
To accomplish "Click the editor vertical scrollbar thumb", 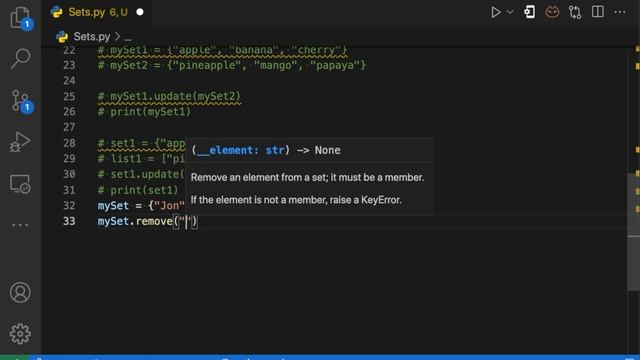I will tap(633, 232).
